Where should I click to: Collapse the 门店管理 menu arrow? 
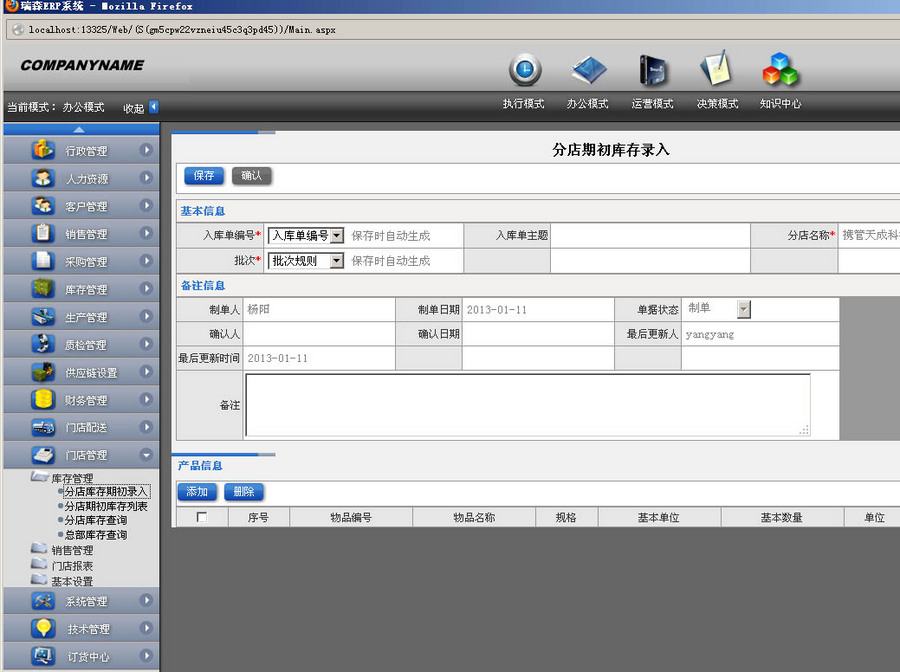[146, 455]
